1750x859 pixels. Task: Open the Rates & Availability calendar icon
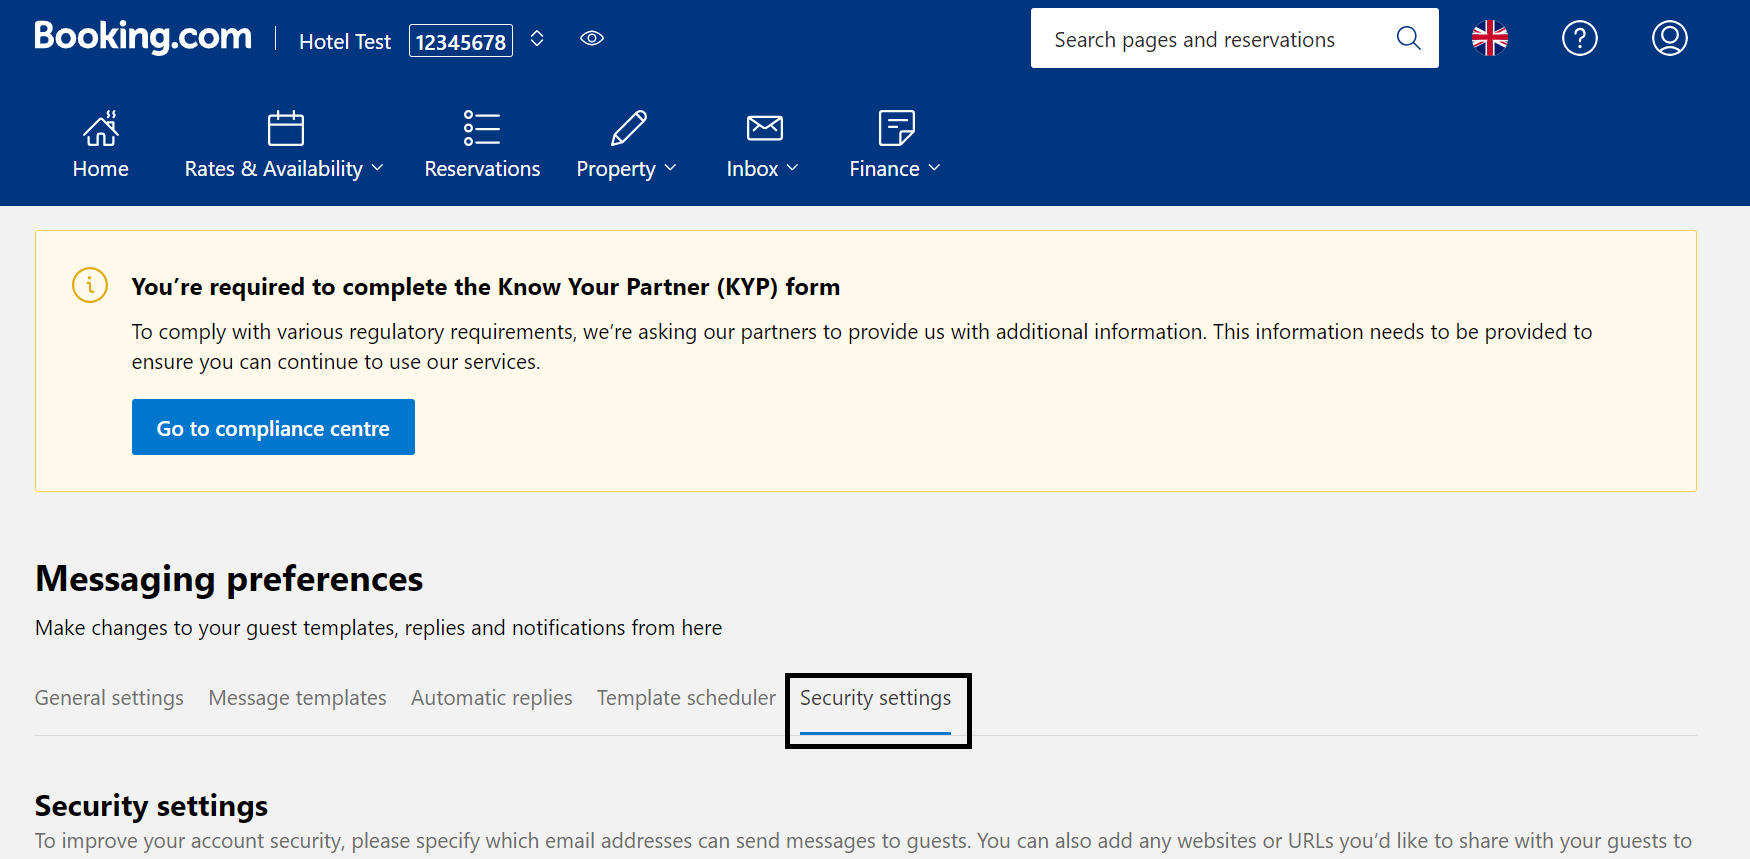click(x=286, y=128)
